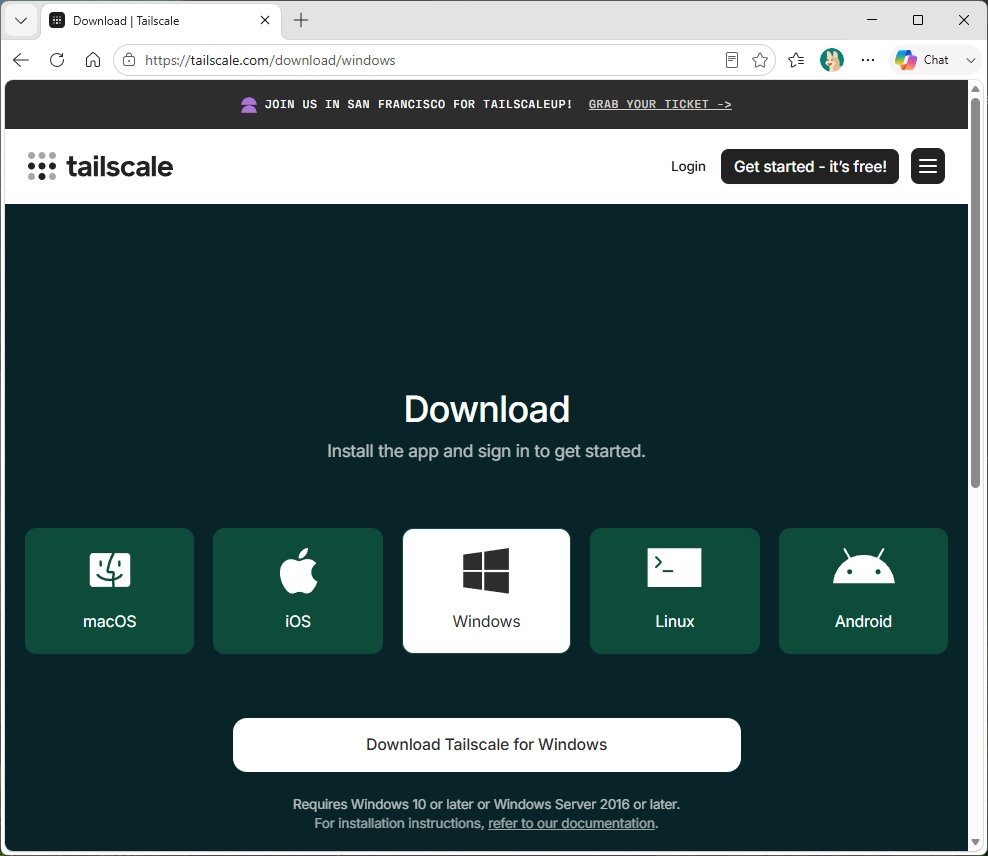Screen dimensions: 988x856
Task: Open the refer to our documentation link
Action: [x=572, y=823]
